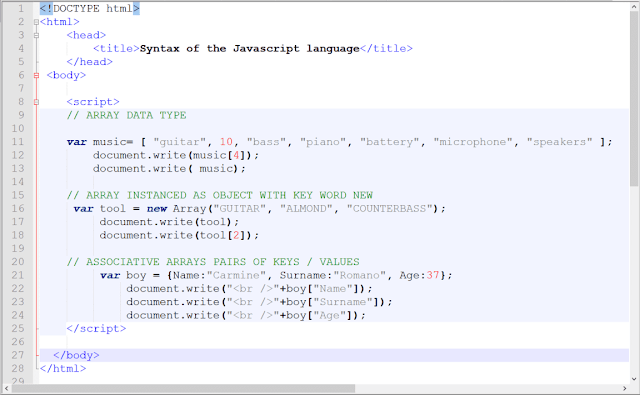Click the boy["Age"] write statement
This screenshot has width=640, height=395.
[246, 315]
